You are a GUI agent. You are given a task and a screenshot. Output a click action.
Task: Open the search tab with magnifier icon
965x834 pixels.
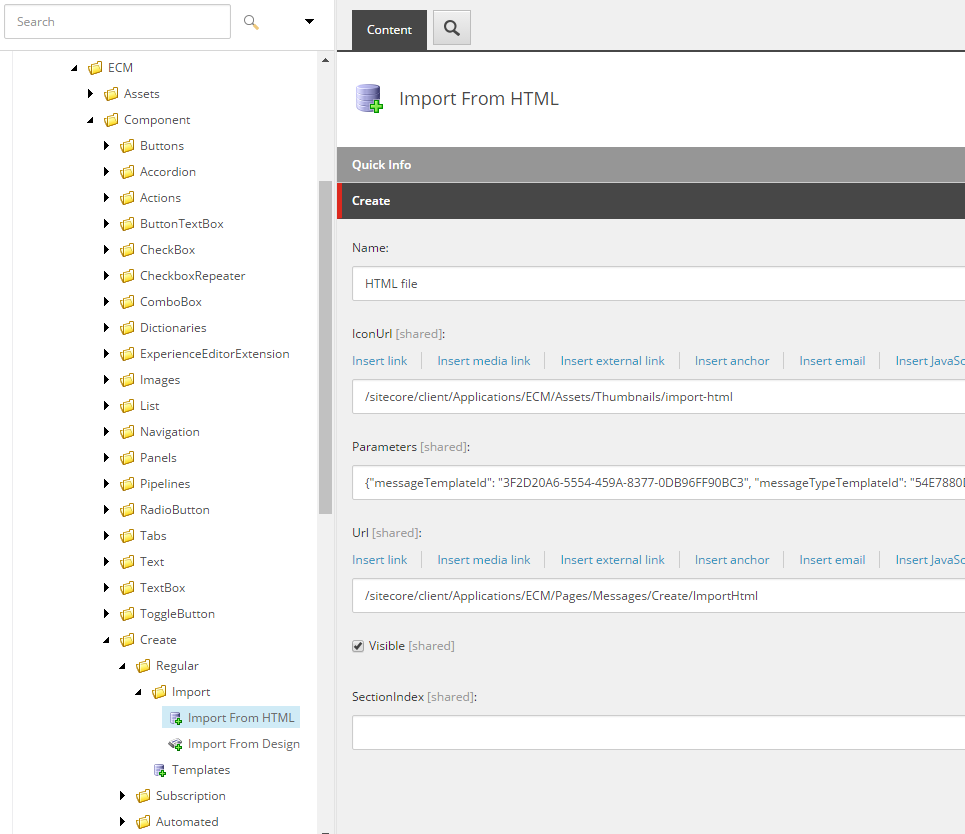pos(452,28)
